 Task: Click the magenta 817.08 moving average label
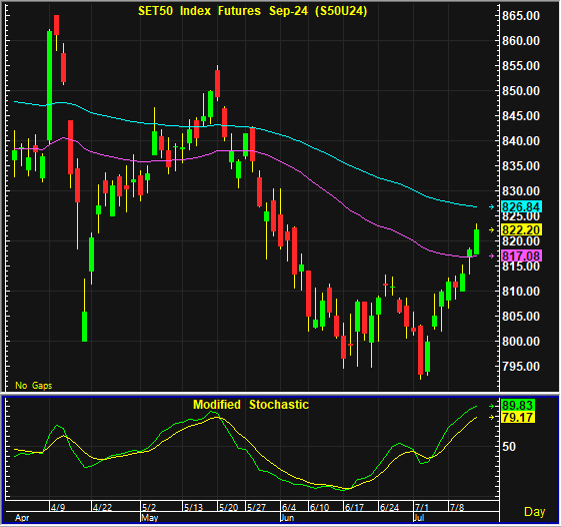point(521,256)
